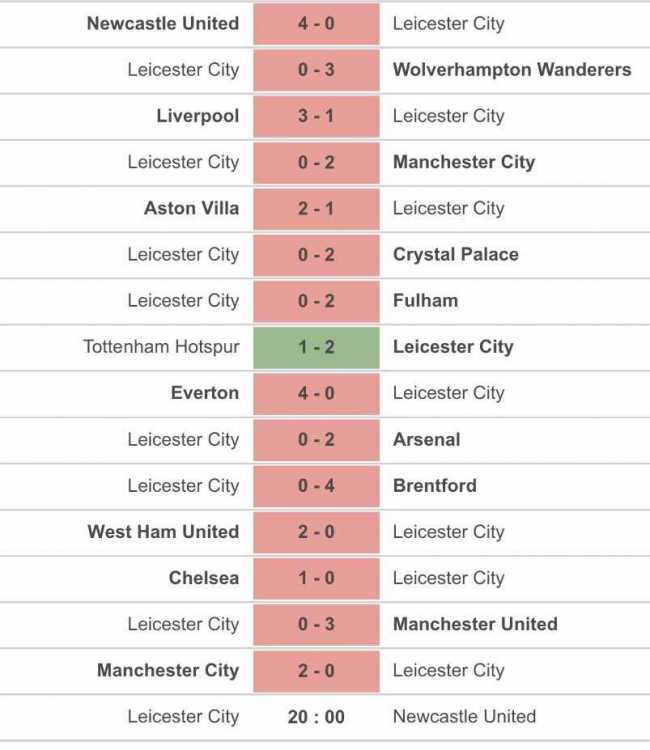Open the Tottenham Hotspur team link
This screenshot has height=750, width=650.
[161, 347]
